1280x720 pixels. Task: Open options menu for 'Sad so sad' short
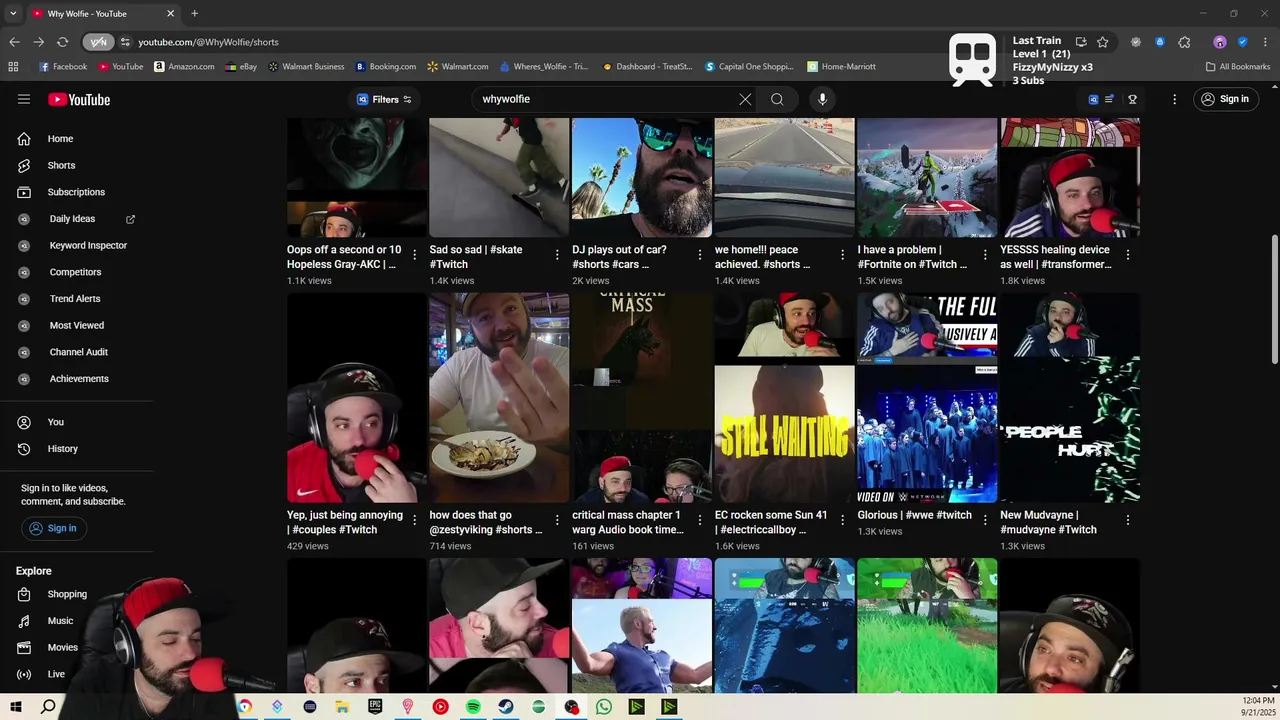click(x=557, y=255)
